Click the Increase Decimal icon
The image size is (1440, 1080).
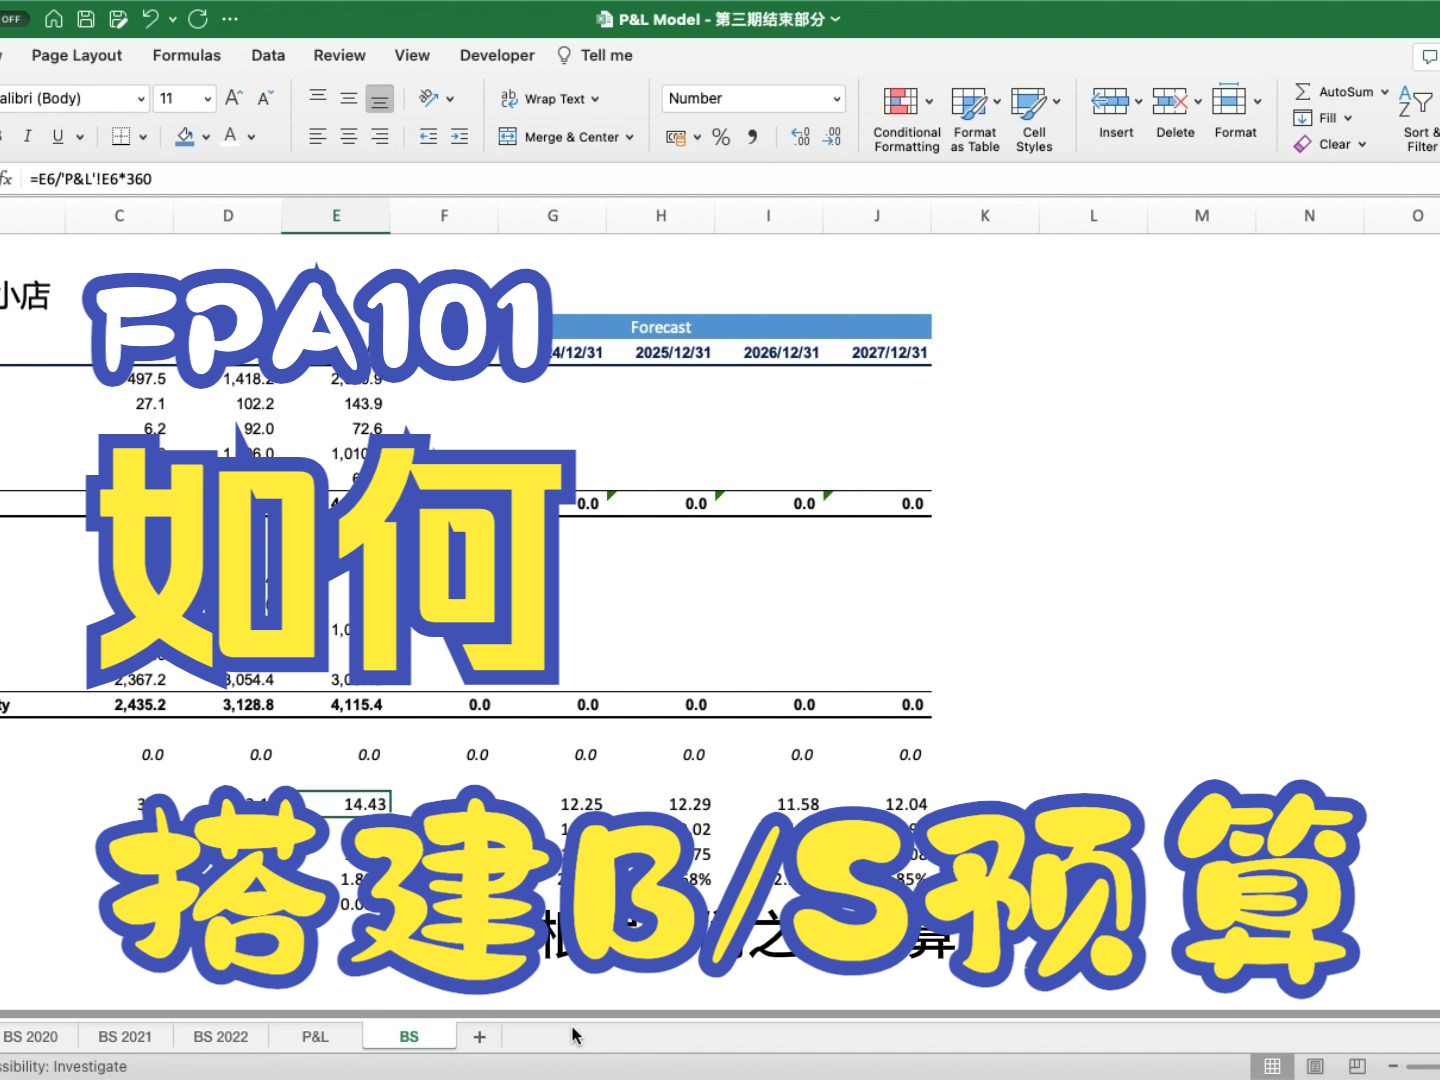(800, 137)
